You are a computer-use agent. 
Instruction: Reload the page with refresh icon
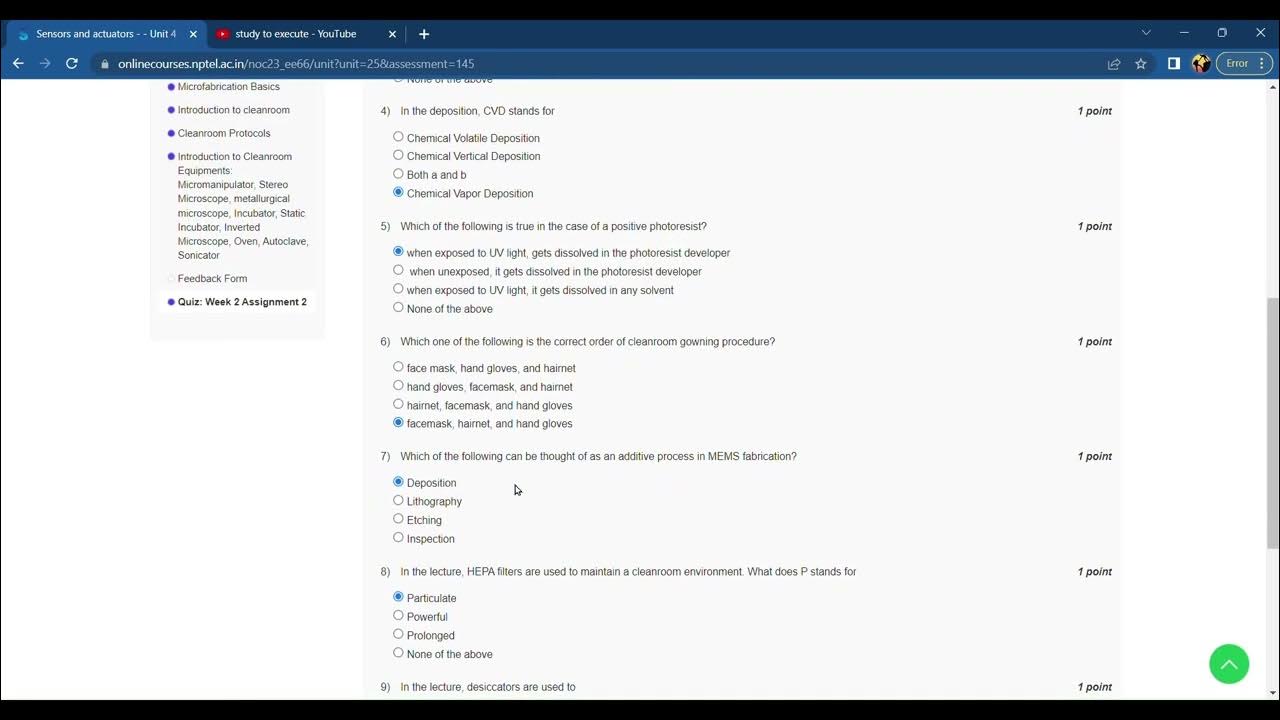(x=71, y=63)
